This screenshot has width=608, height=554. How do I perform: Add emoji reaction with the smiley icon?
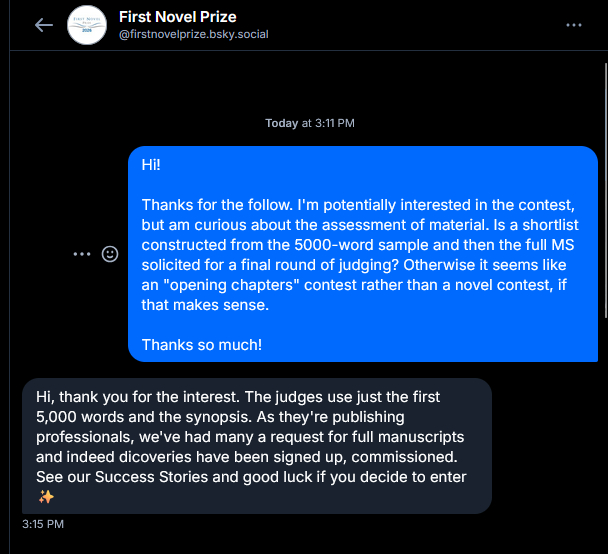point(110,254)
